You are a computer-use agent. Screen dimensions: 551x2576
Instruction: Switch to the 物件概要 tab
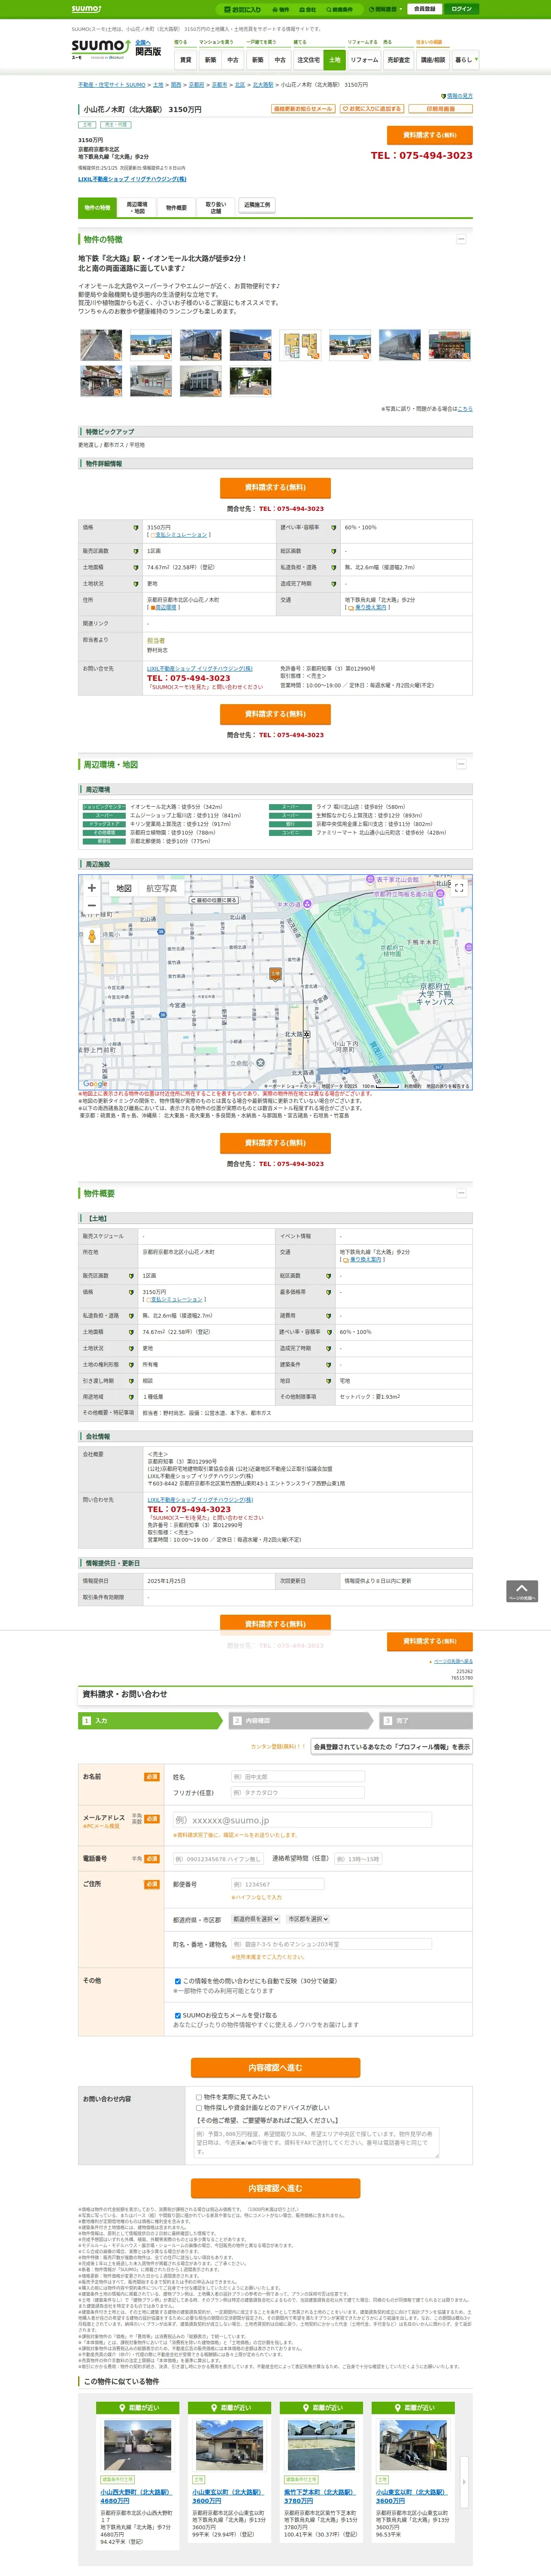coord(176,208)
